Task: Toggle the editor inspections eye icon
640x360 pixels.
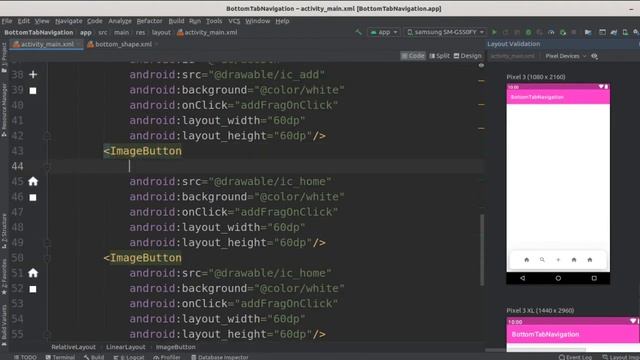Action: coord(481,65)
